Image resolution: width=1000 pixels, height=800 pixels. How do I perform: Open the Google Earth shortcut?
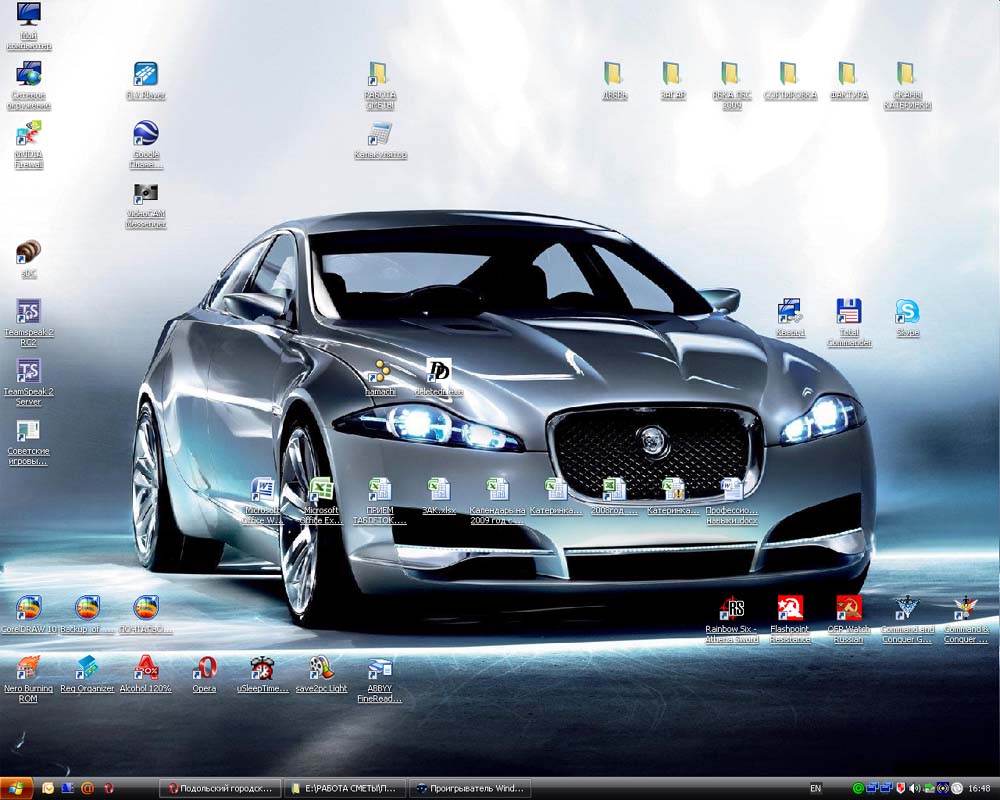click(146, 134)
